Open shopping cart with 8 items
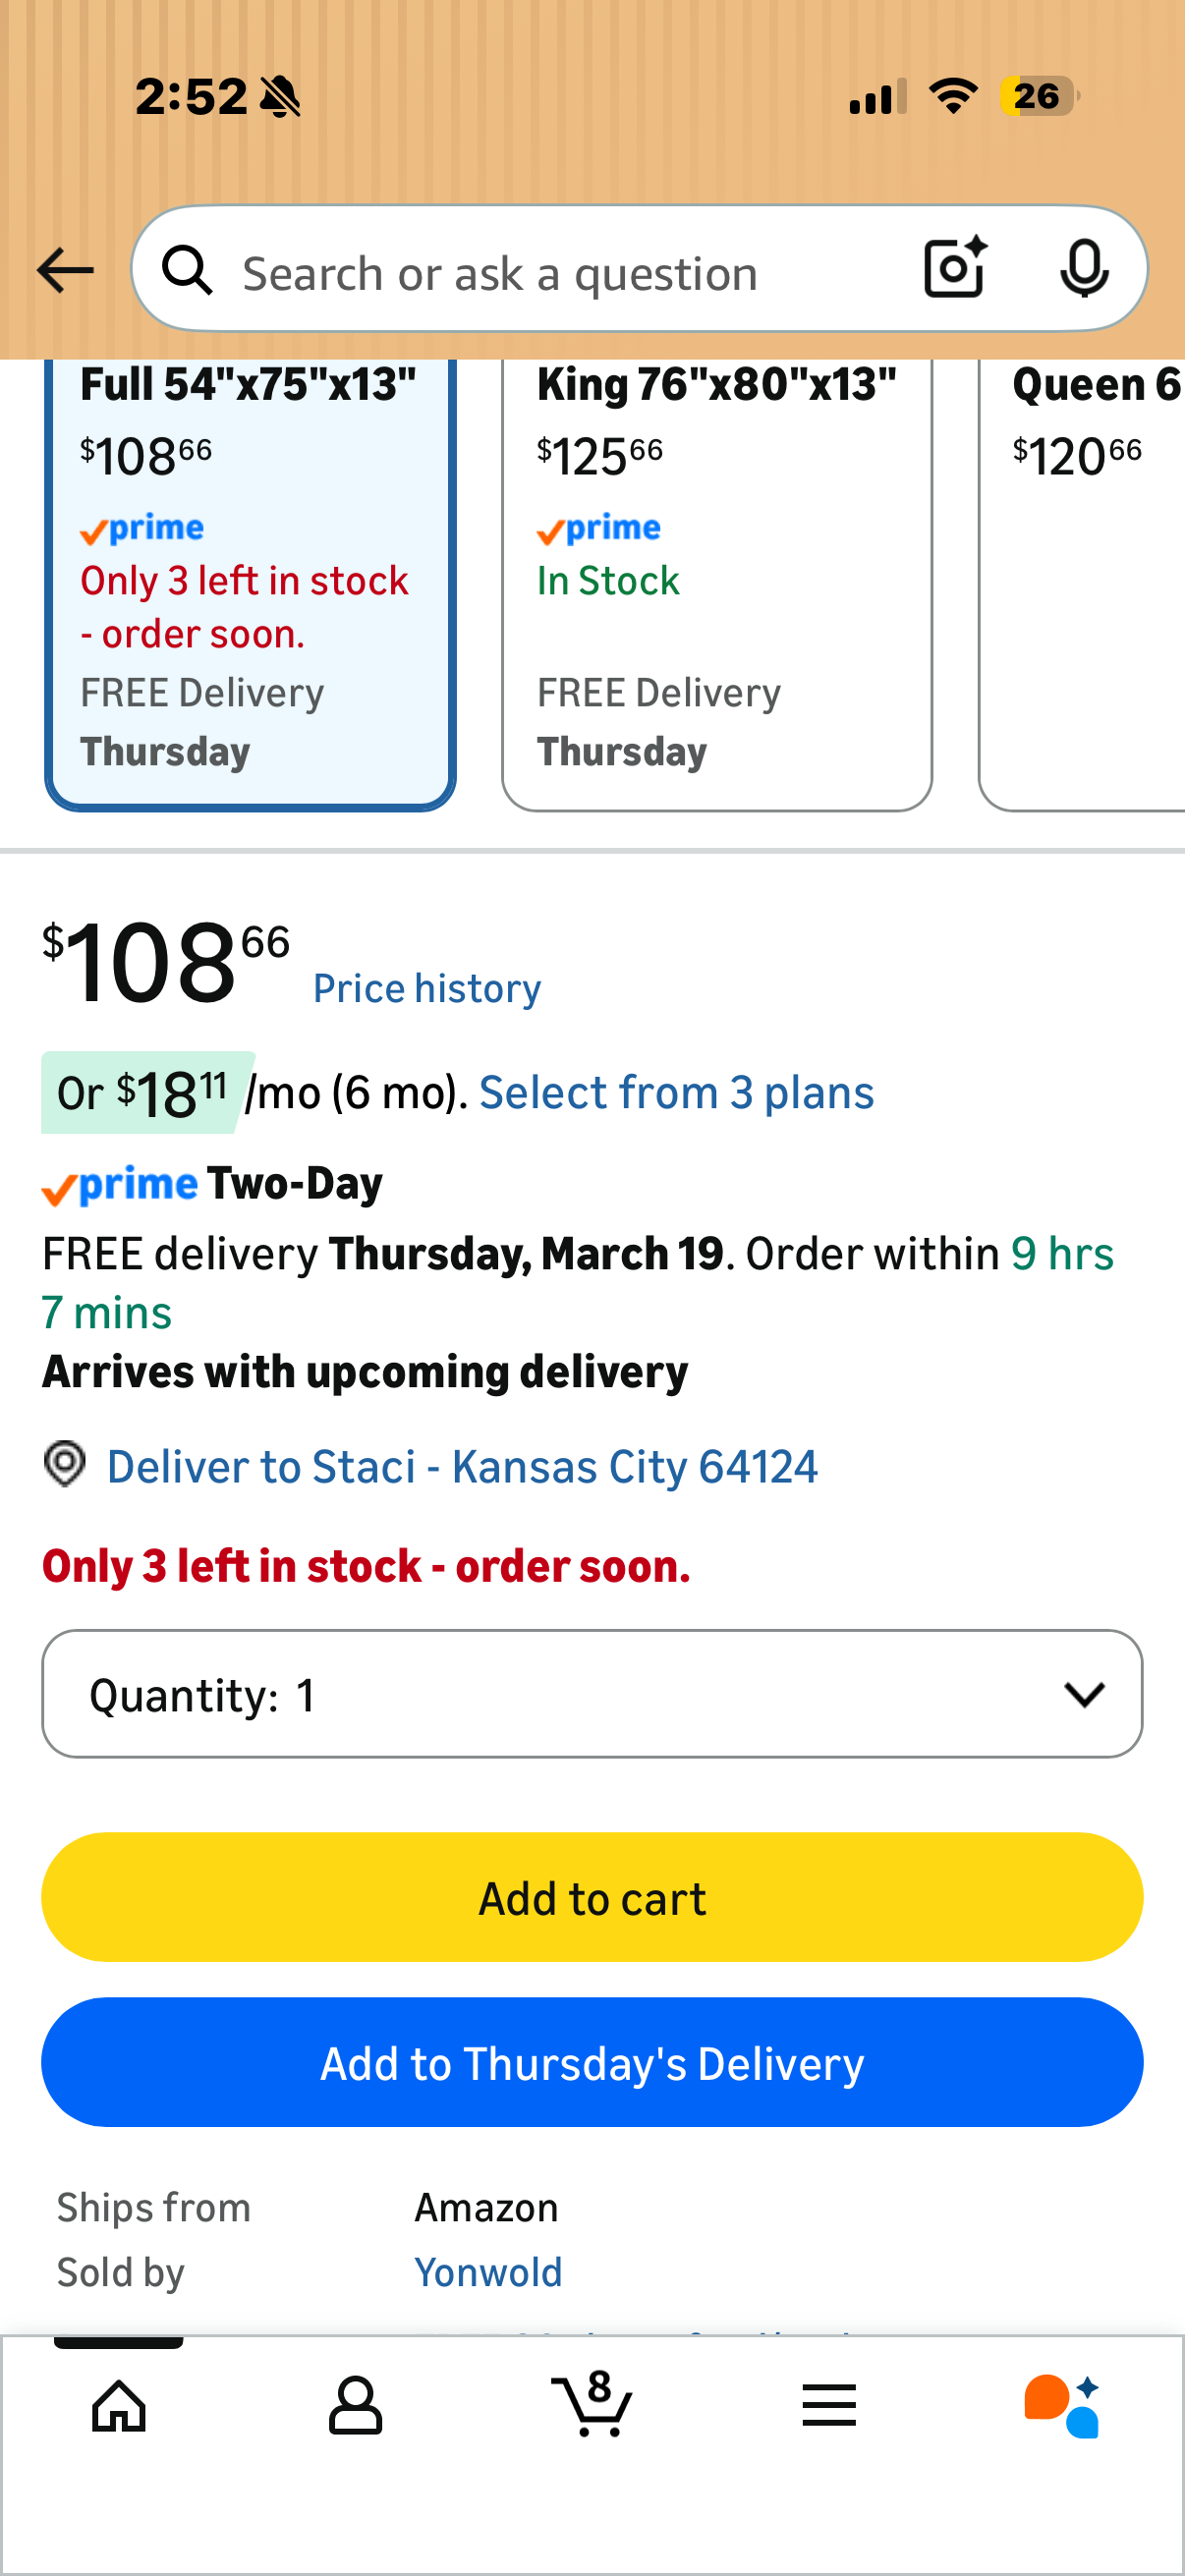 tap(592, 2403)
